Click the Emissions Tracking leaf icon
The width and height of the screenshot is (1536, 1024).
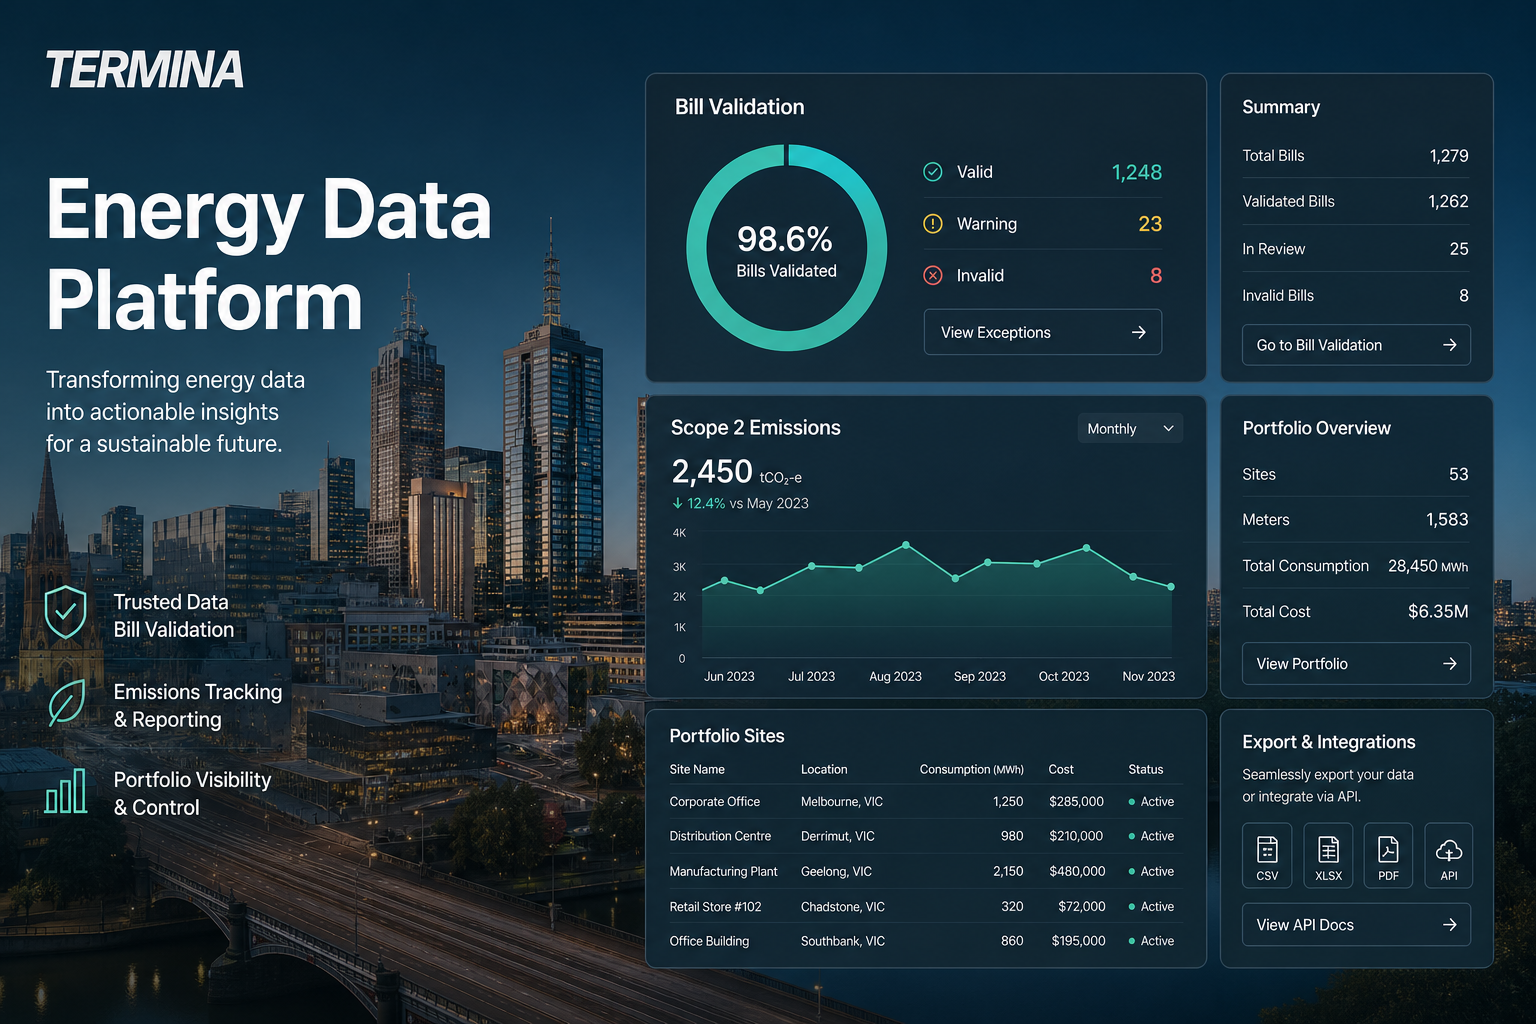(66, 702)
